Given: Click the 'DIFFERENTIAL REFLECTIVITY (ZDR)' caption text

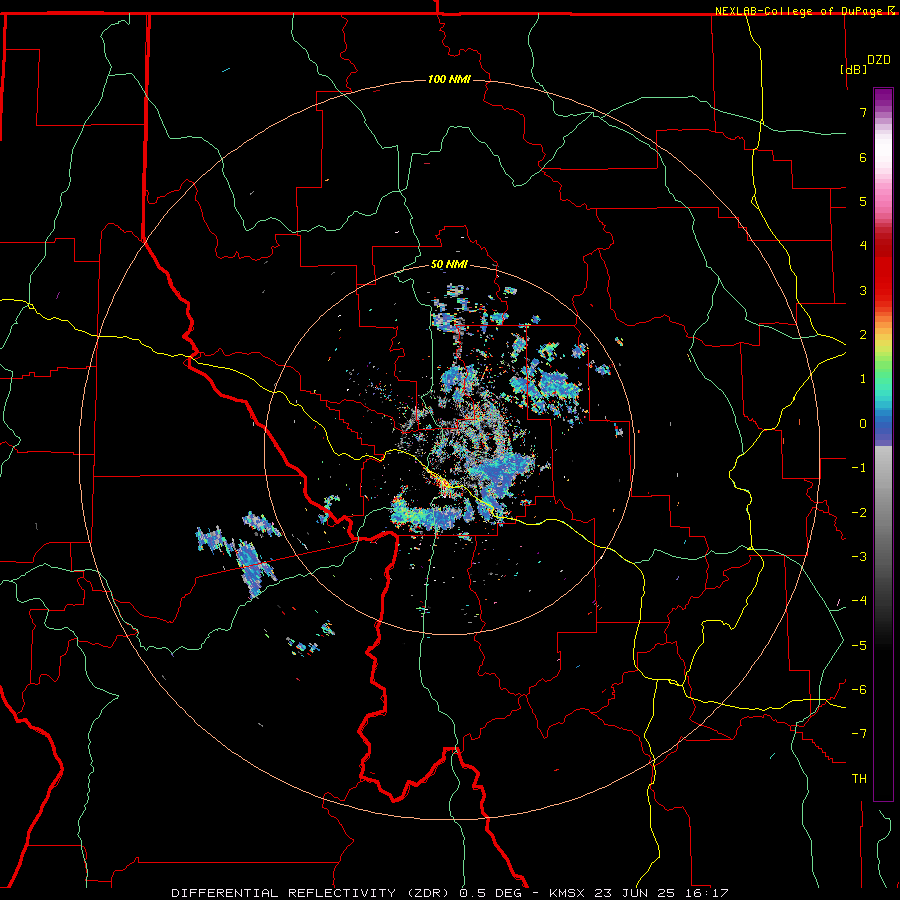Looking at the screenshot, I should [x=312, y=893].
